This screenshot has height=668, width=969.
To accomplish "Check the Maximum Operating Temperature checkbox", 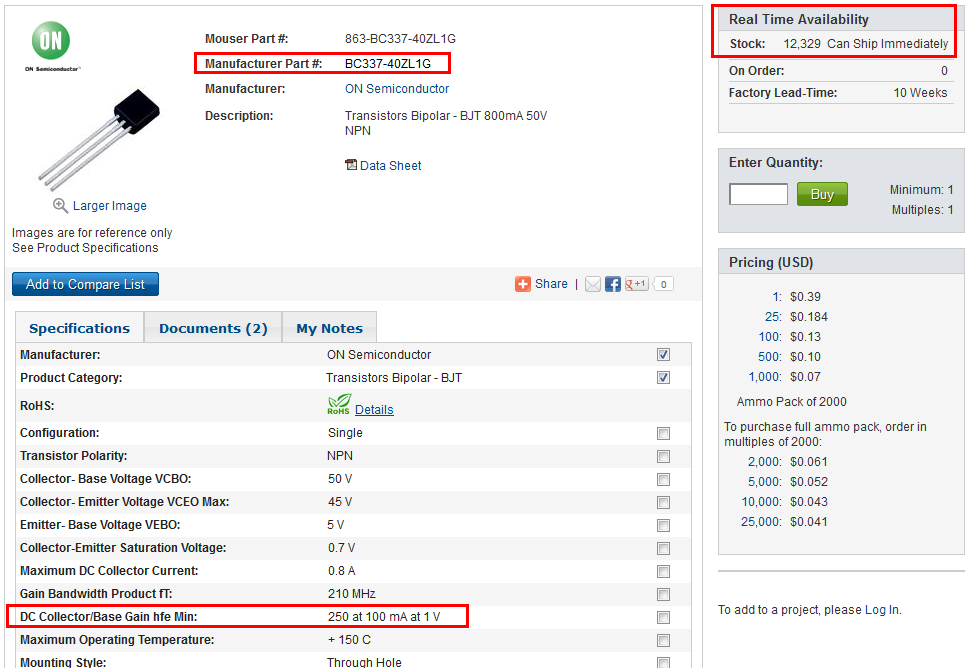I will [663, 640].
